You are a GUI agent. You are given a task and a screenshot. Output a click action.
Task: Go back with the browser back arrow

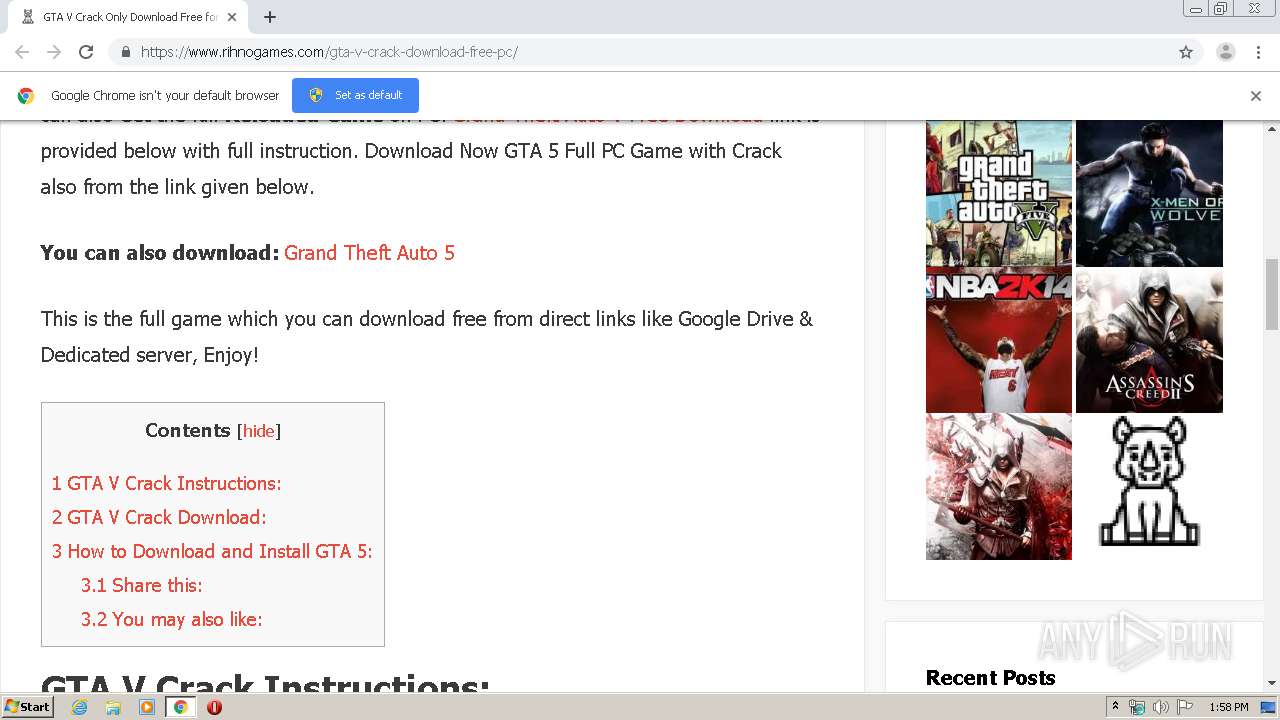(x=22, y=52)
